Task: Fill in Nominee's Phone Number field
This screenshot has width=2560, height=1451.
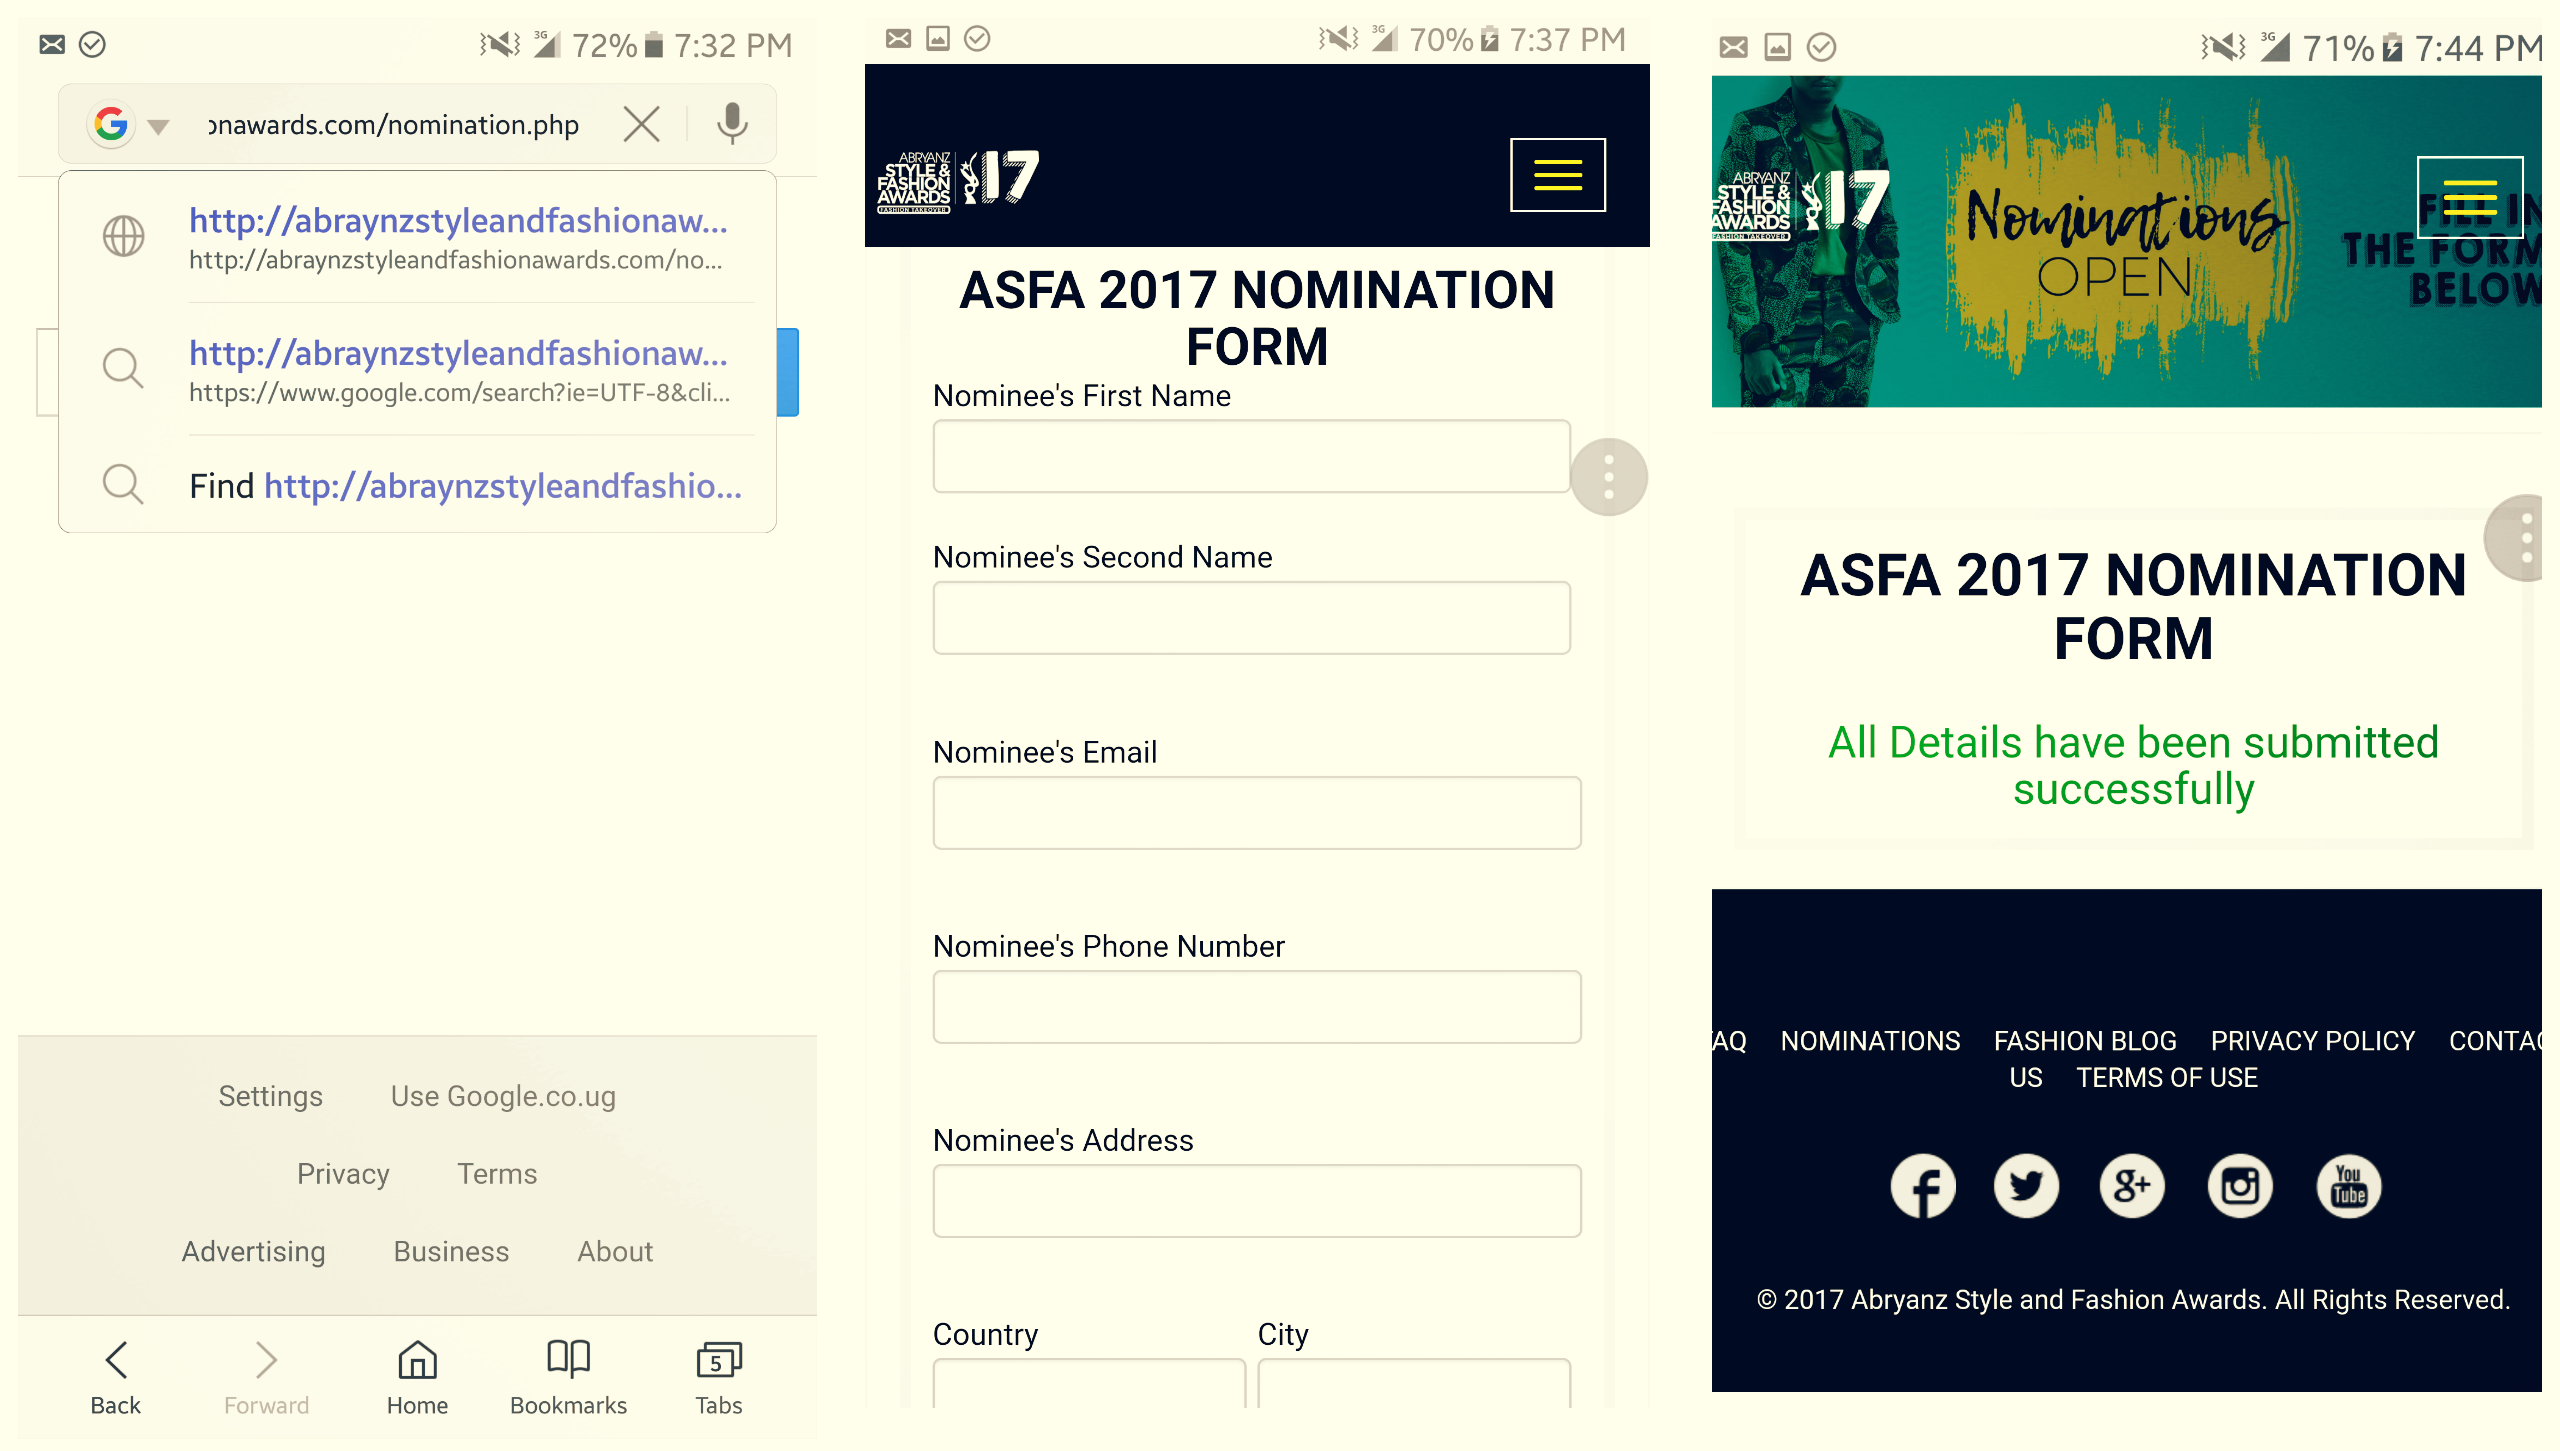Action: tap(1257, 1007)
